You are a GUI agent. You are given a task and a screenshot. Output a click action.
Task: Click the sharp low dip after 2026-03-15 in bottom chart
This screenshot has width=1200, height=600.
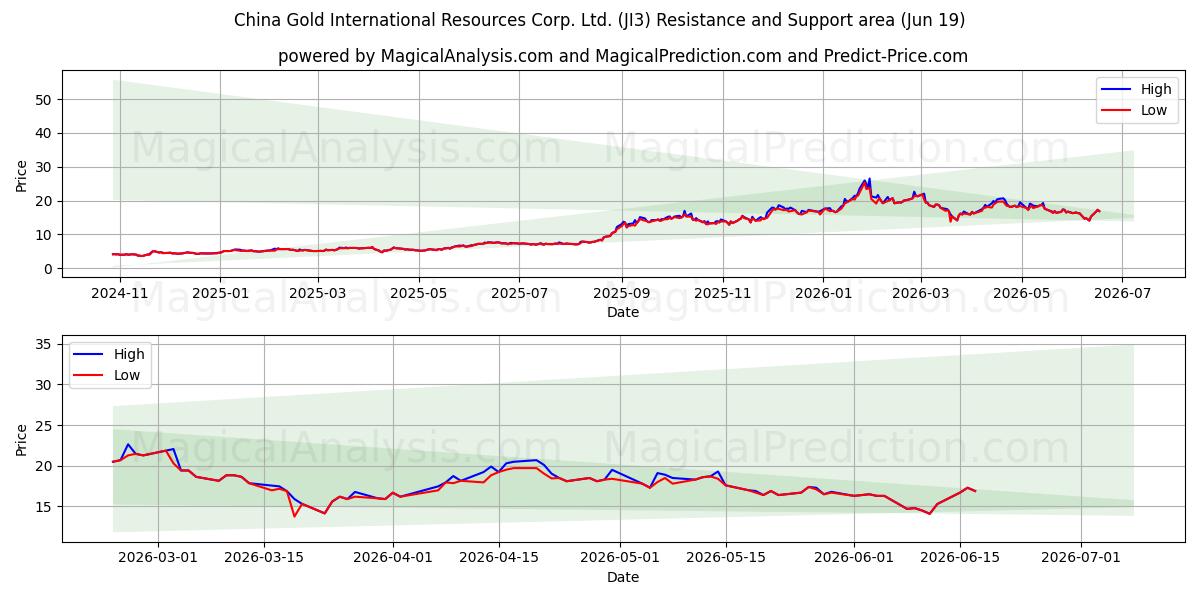(x=294, y=516)
